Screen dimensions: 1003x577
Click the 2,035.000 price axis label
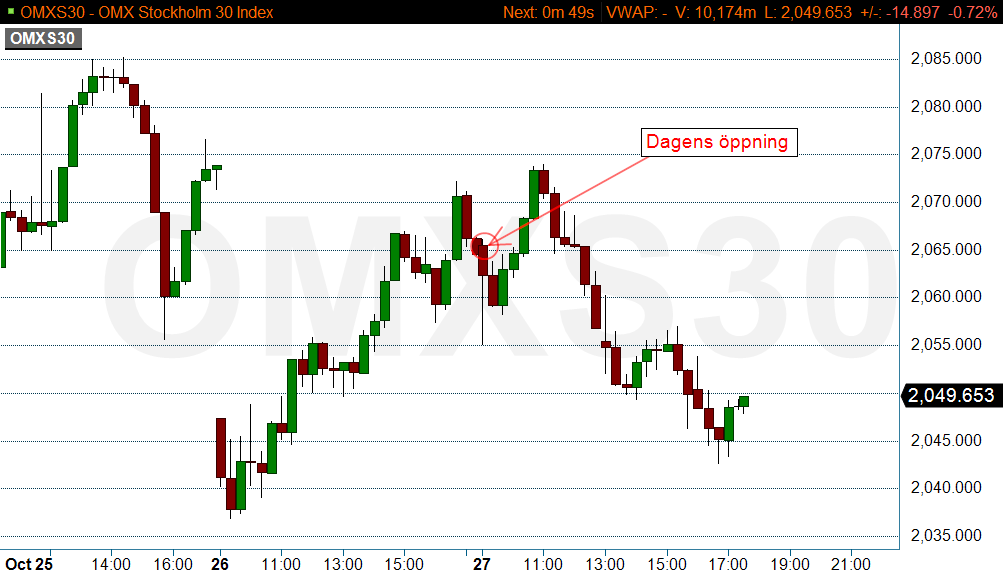coord(946,535)
